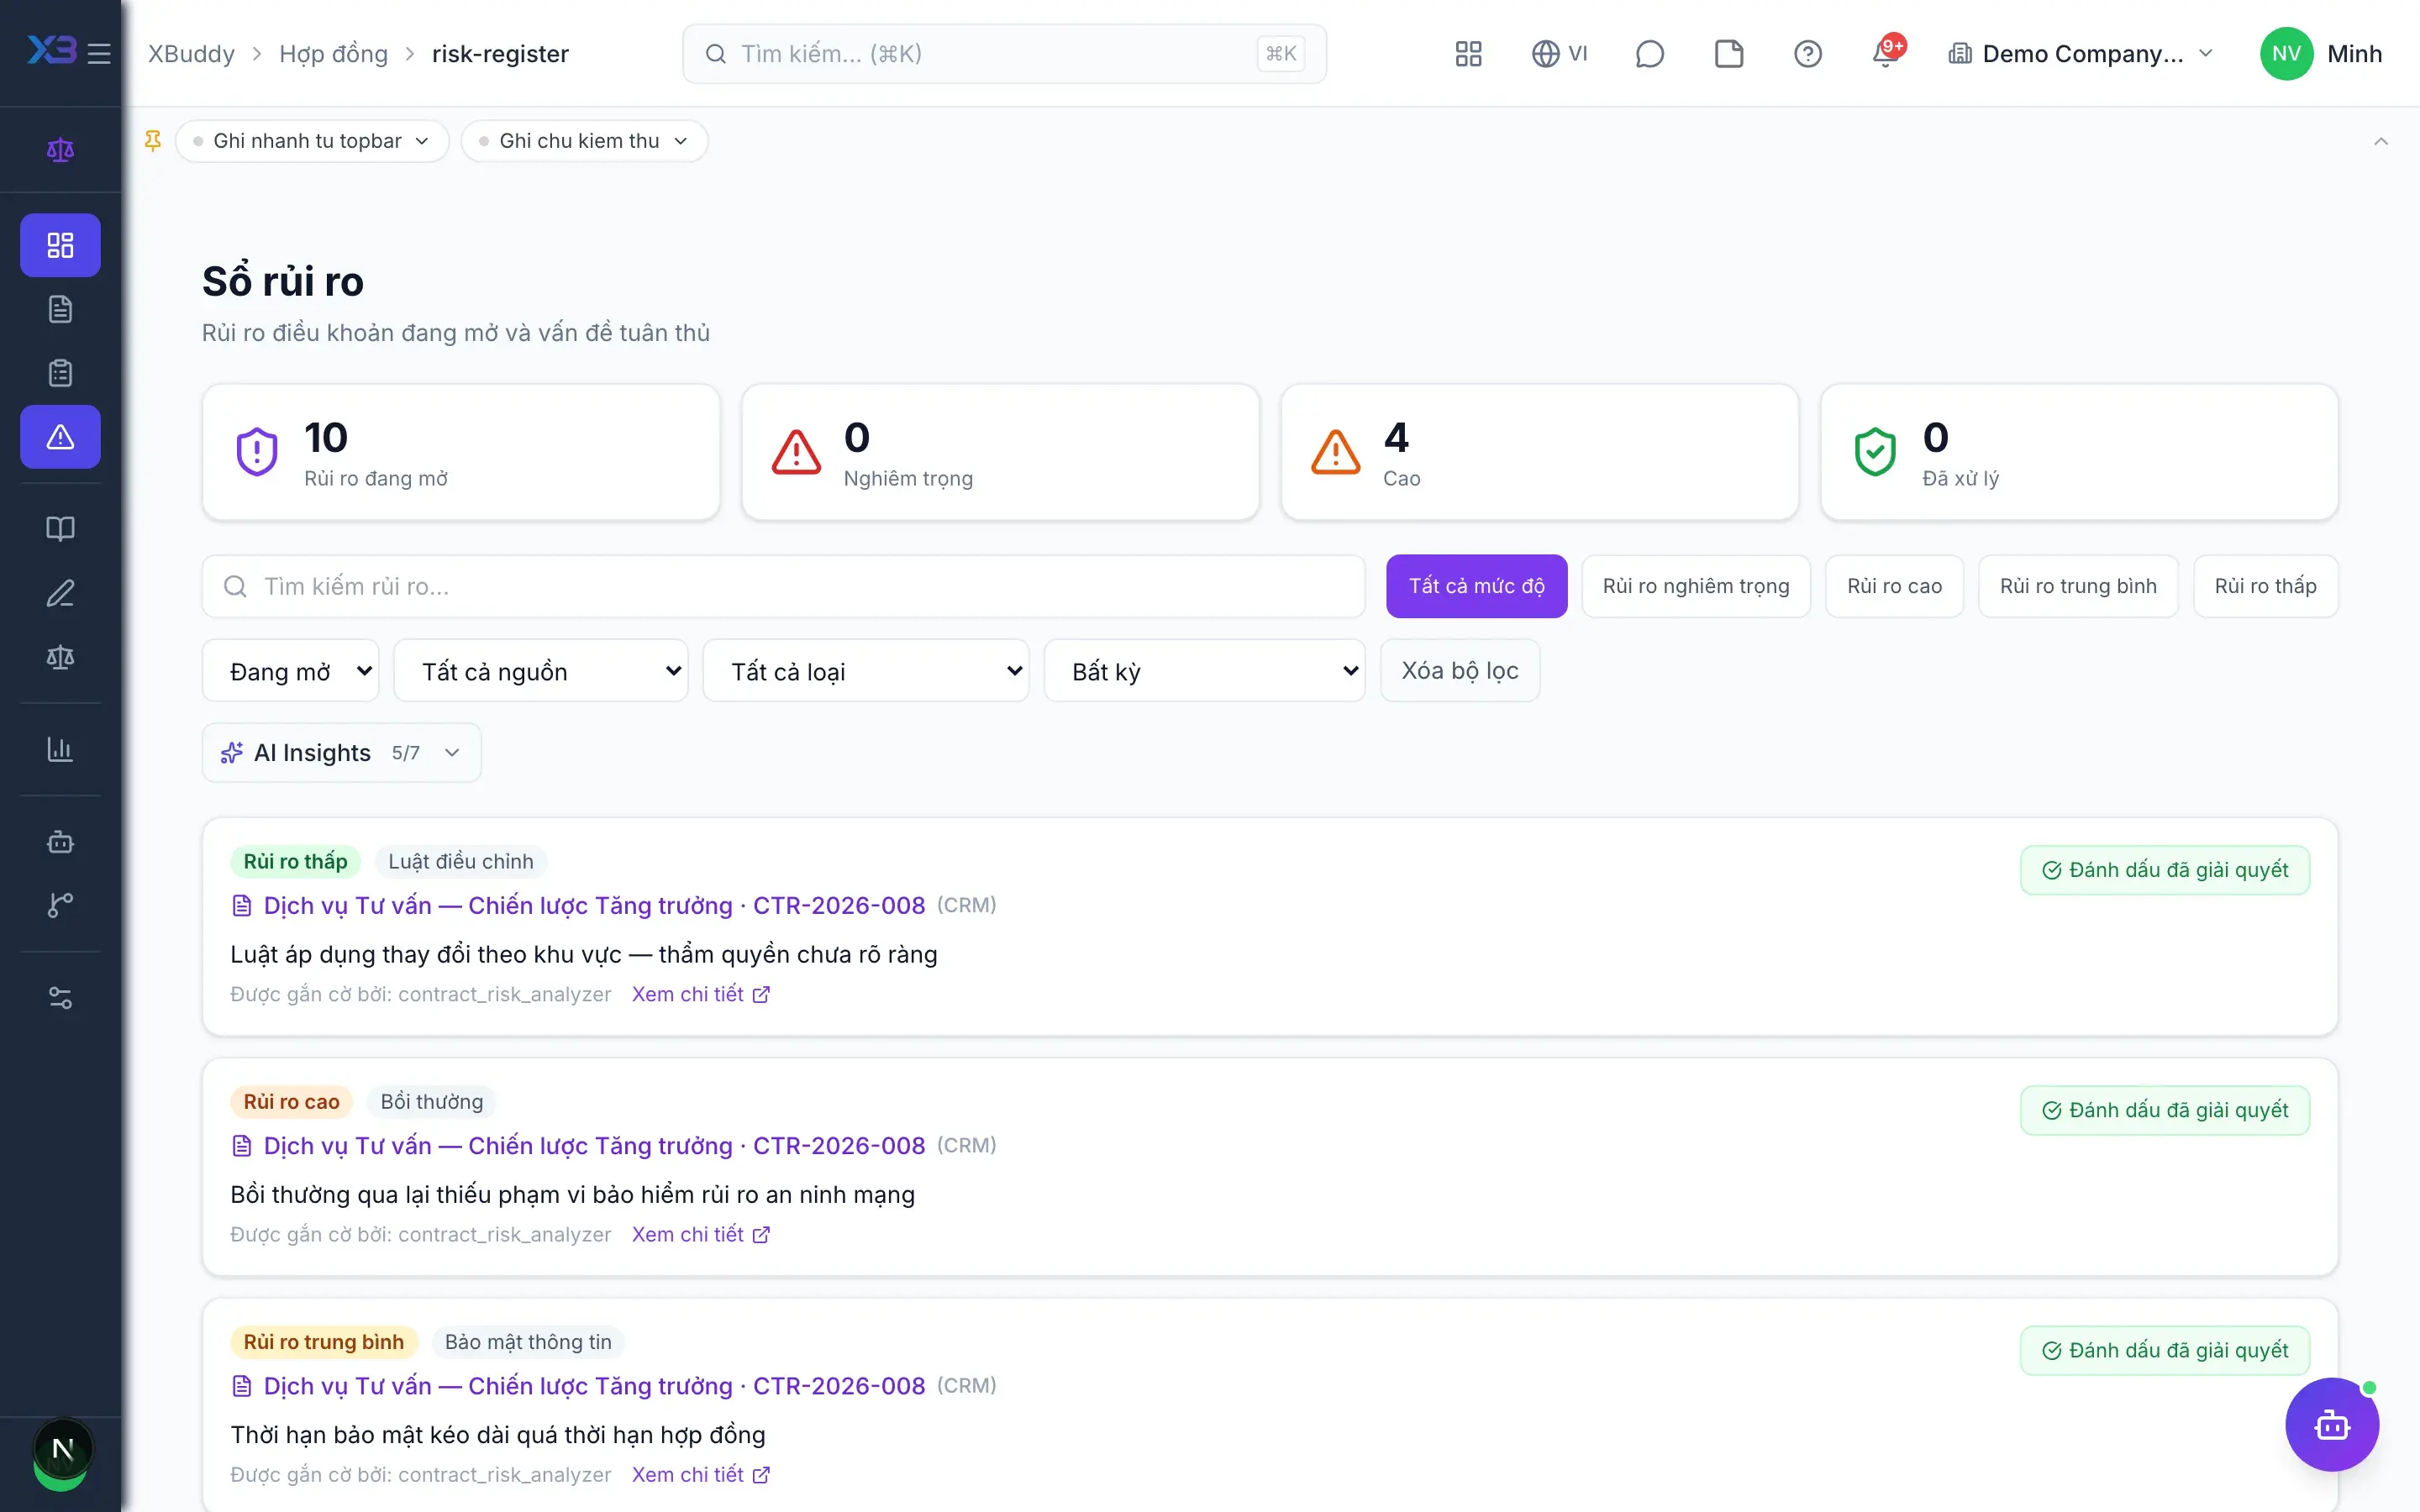Select the "Rủi ro cao" severity filter
The image size is (2420, 1512).
(x=1894, y=586)
